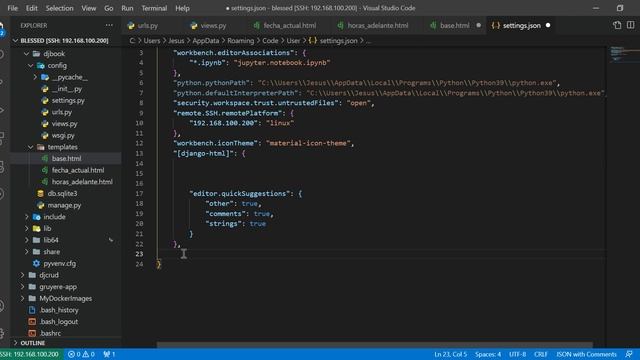Click the AppData breadcrumb segment
The height and width of the screenshot is (360, 640).
(206, 40)
